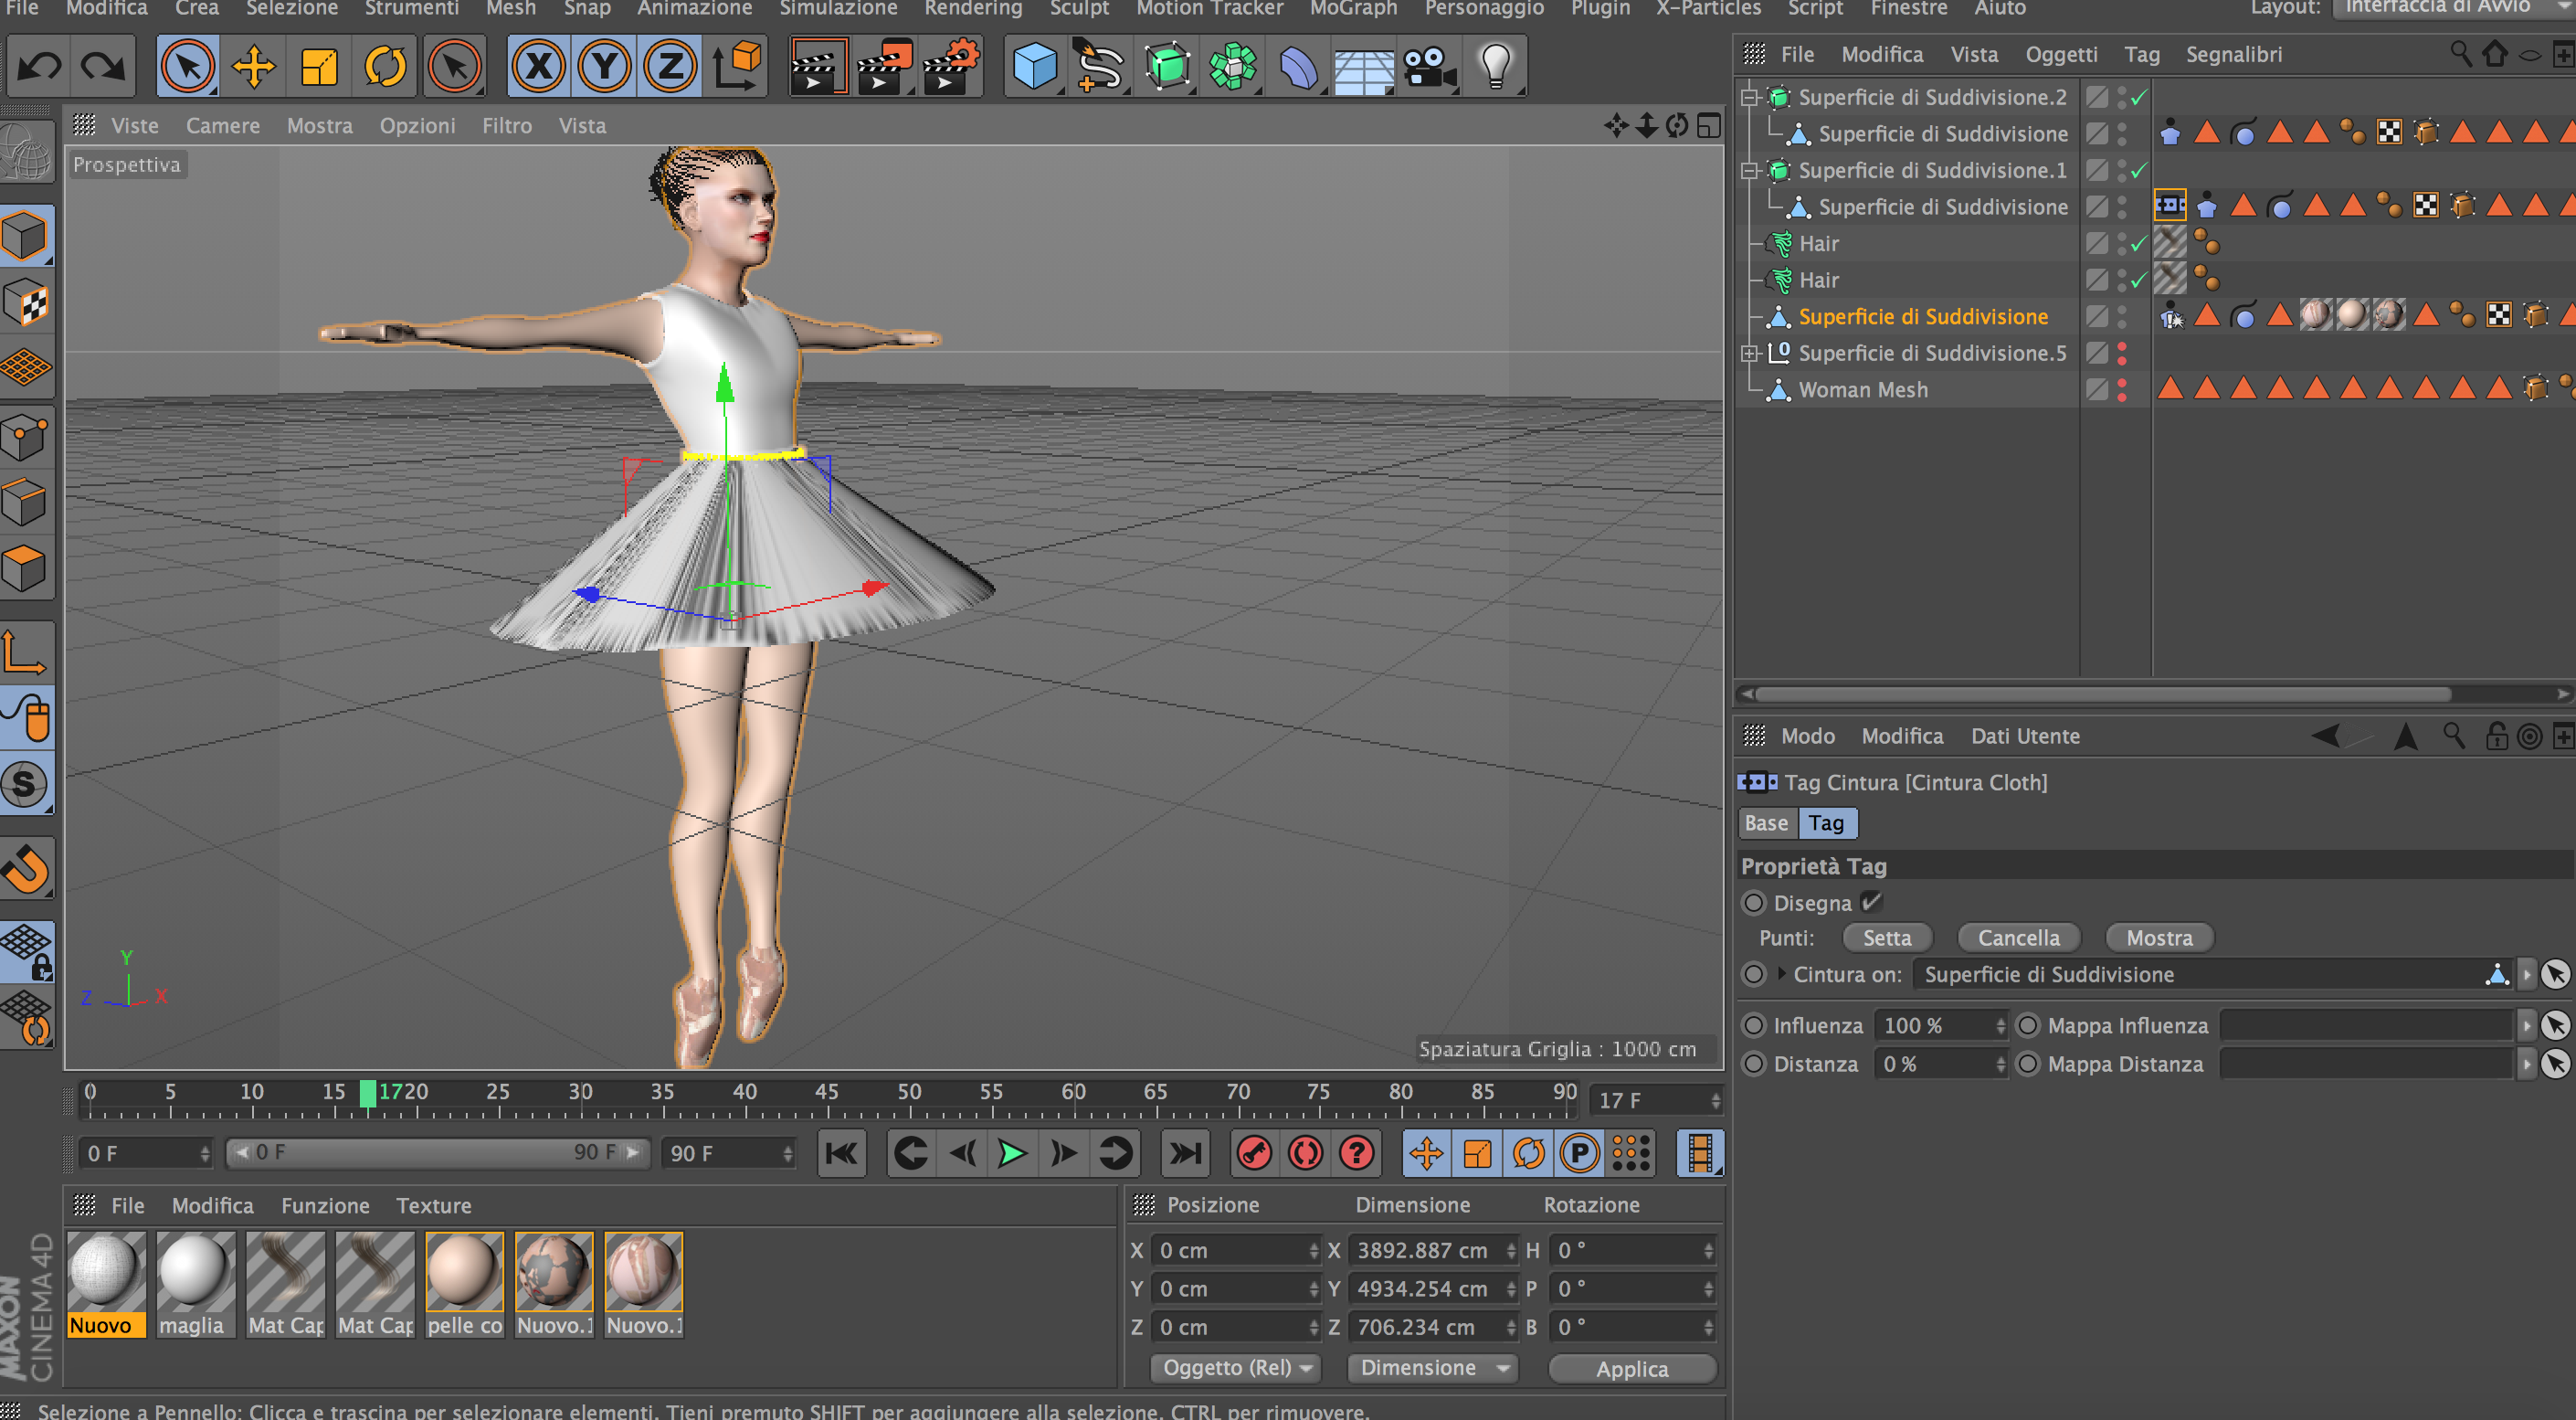Screen dimensions: 2576x1420
Task: Click the Setta points button
Action: point(1886,938)
